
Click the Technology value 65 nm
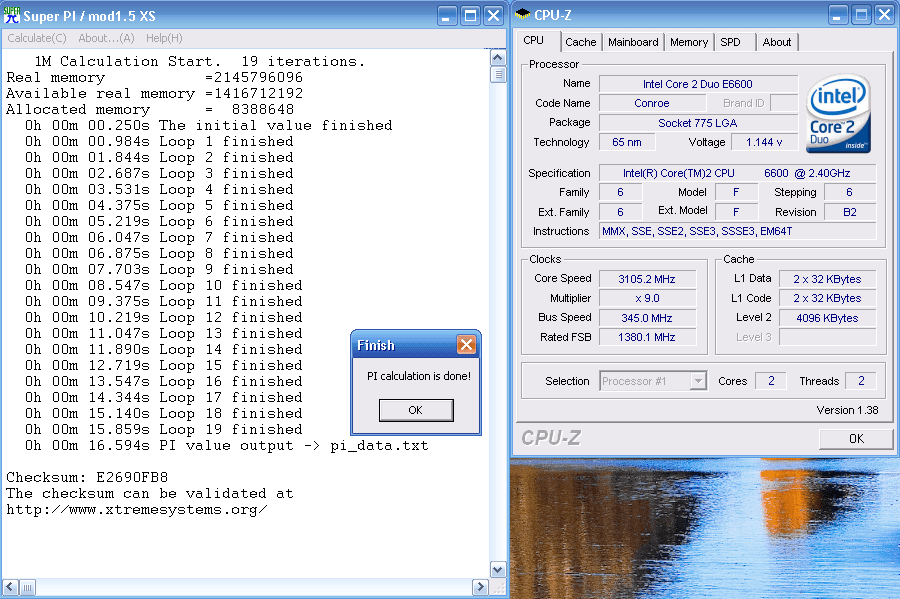click(627, 142)
